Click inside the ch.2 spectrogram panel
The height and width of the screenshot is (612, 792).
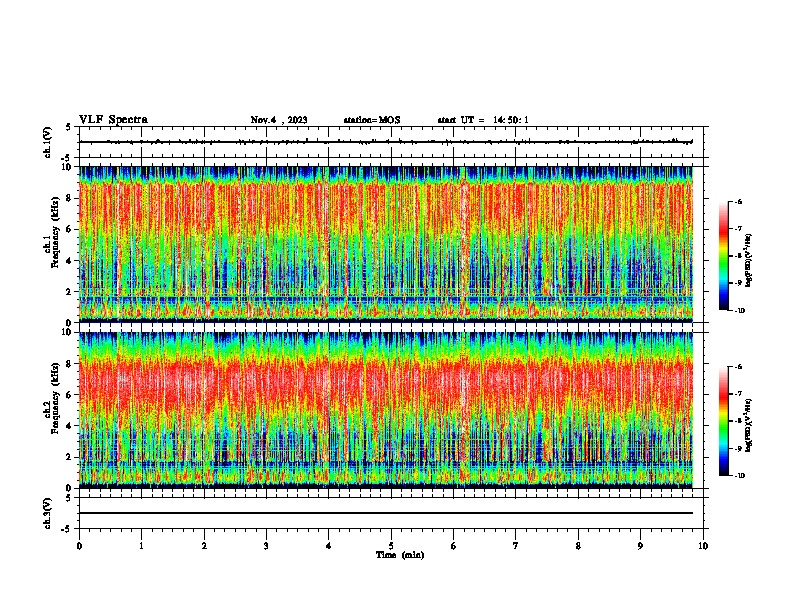point(386,410)
